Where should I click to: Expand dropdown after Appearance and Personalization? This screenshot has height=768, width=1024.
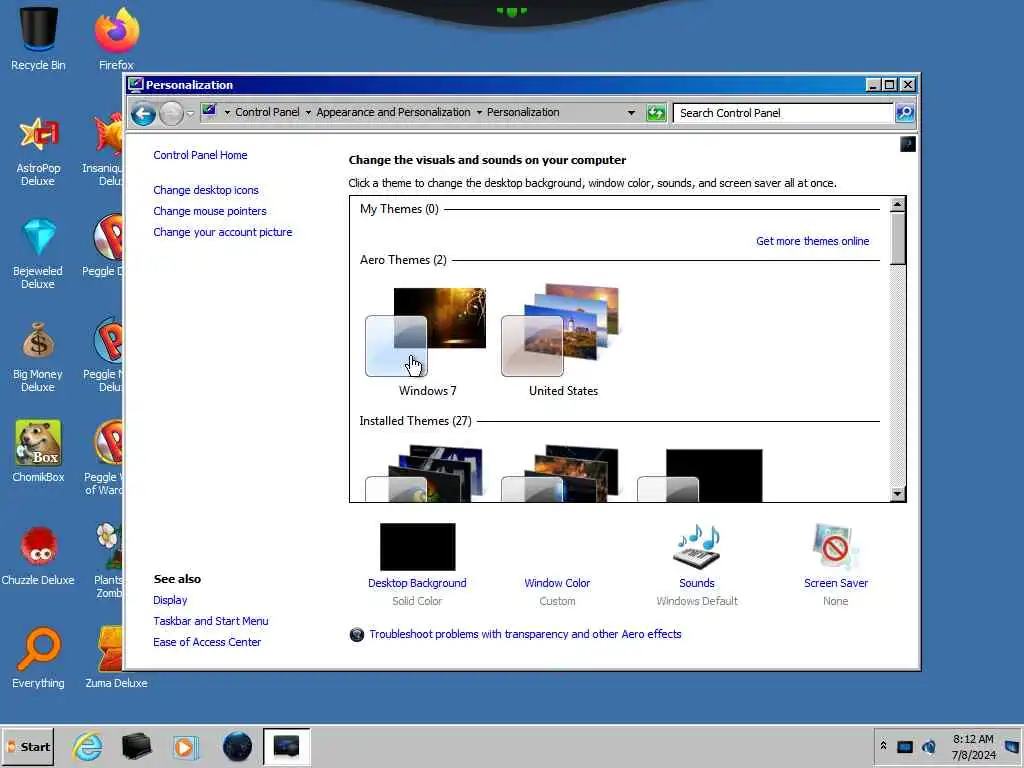[x=479, y=112]
